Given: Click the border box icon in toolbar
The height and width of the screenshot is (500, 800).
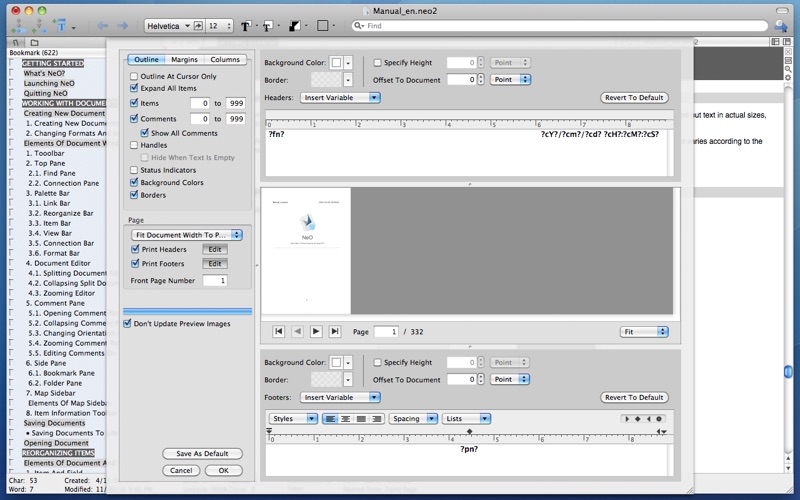Looking at the screenshot, I should [322, 26].
